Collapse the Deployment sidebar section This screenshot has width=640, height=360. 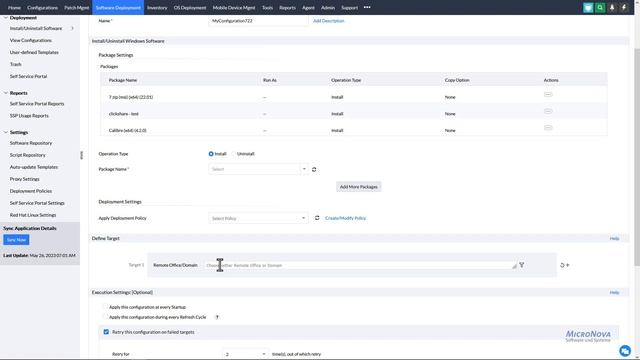click(6, 18)
